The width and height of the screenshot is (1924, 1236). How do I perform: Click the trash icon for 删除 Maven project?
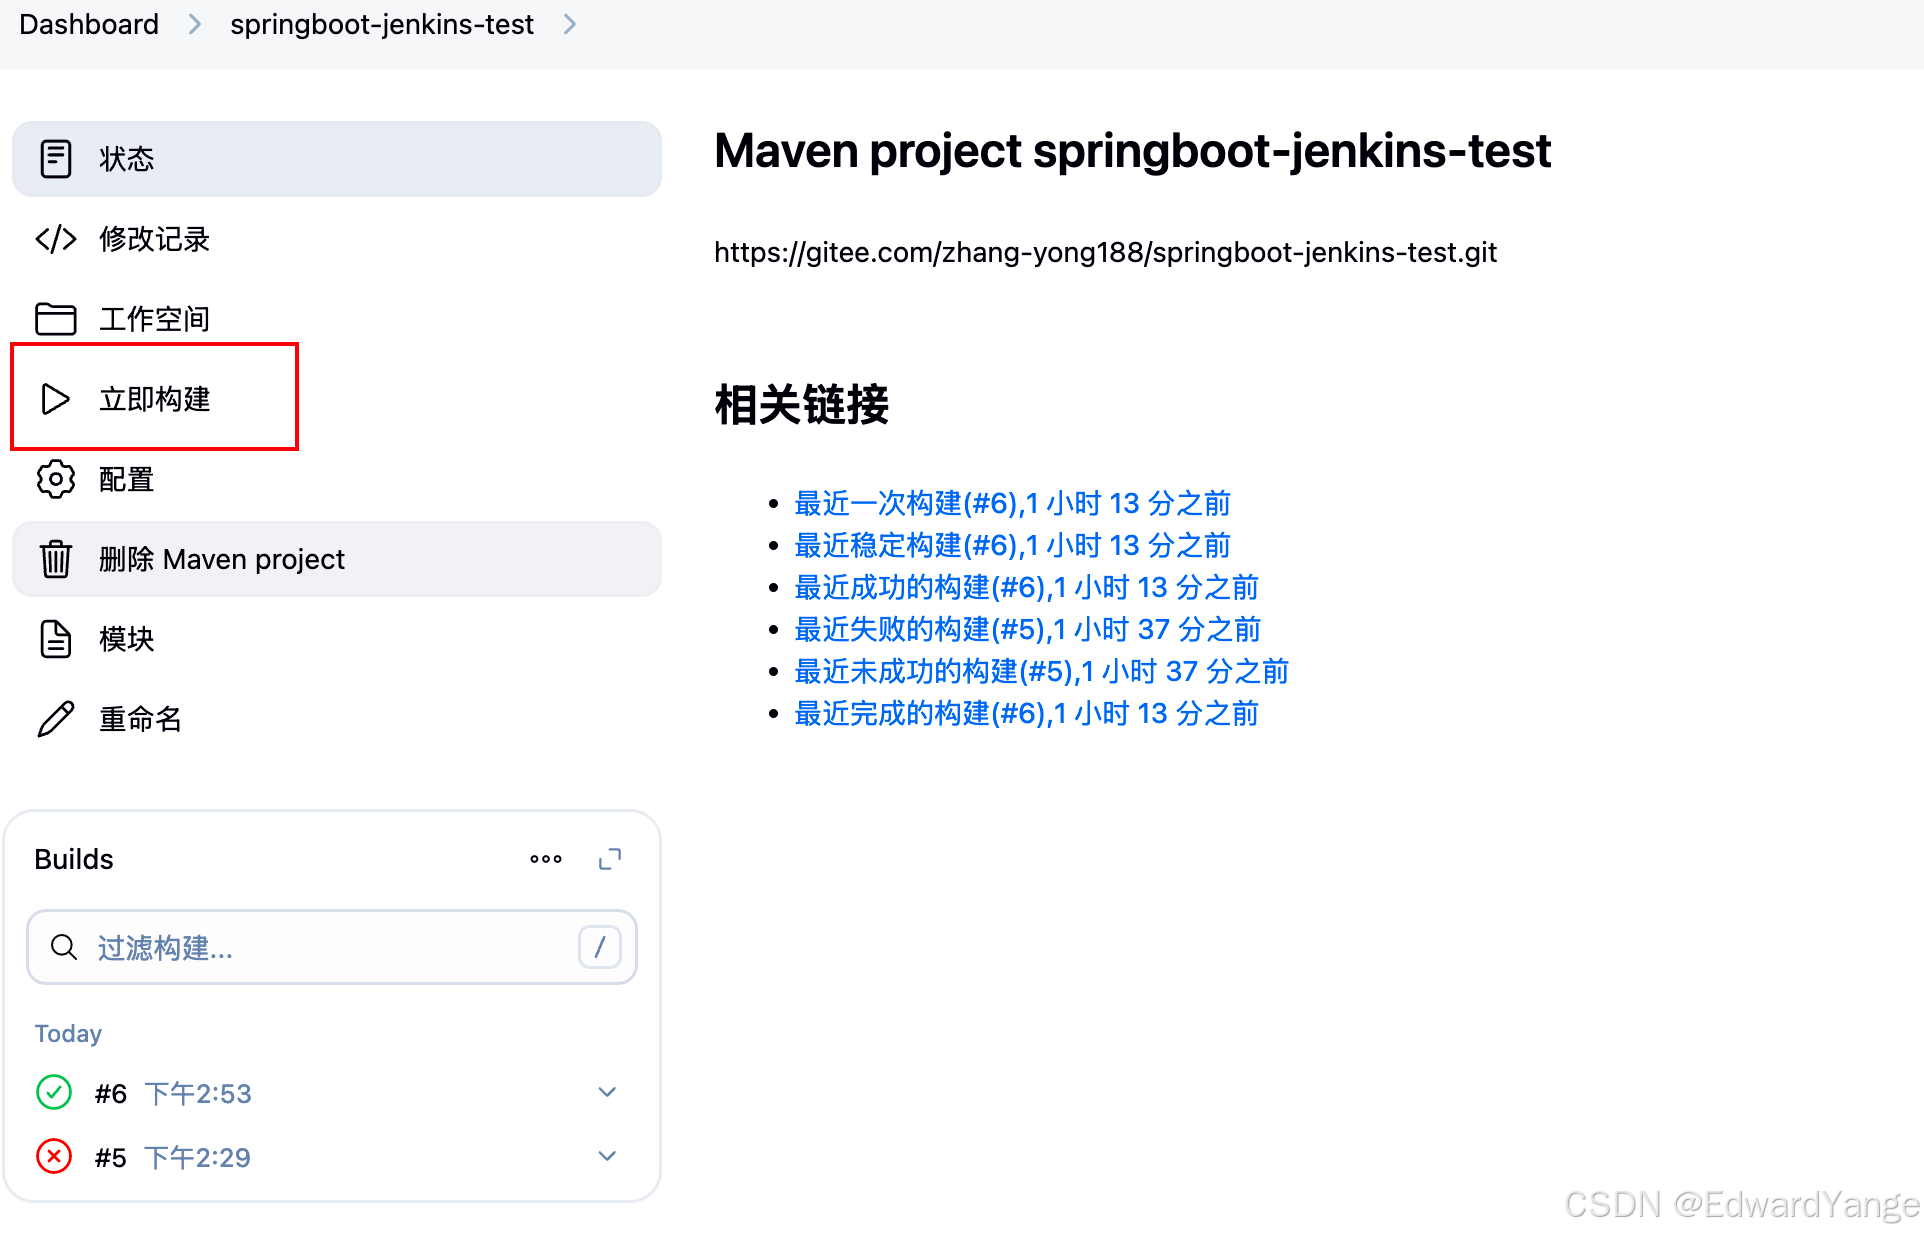[55, 559]
